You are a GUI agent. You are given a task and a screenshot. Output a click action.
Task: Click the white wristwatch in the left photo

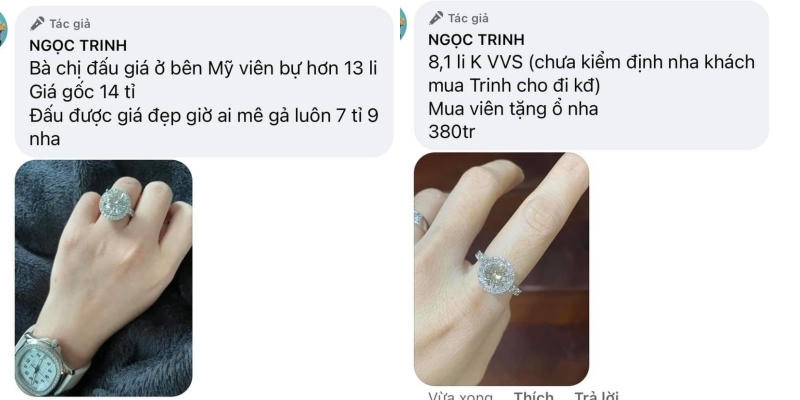pos(42,363)
